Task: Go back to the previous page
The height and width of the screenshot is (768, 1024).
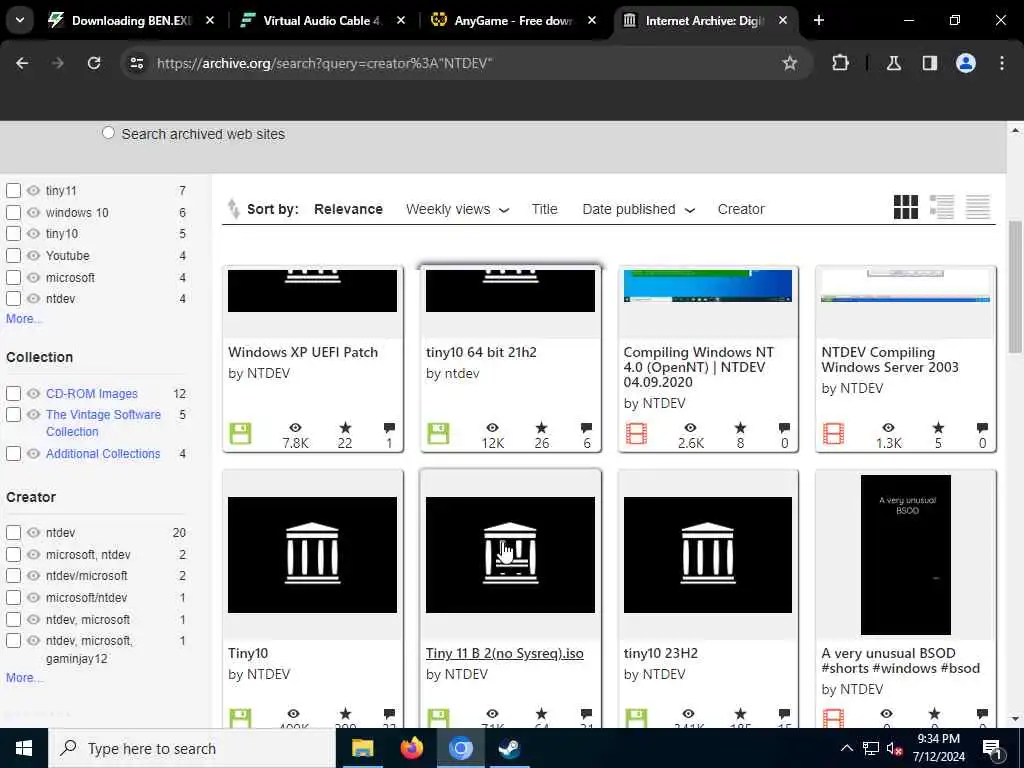Action: (x=22, y=63)
